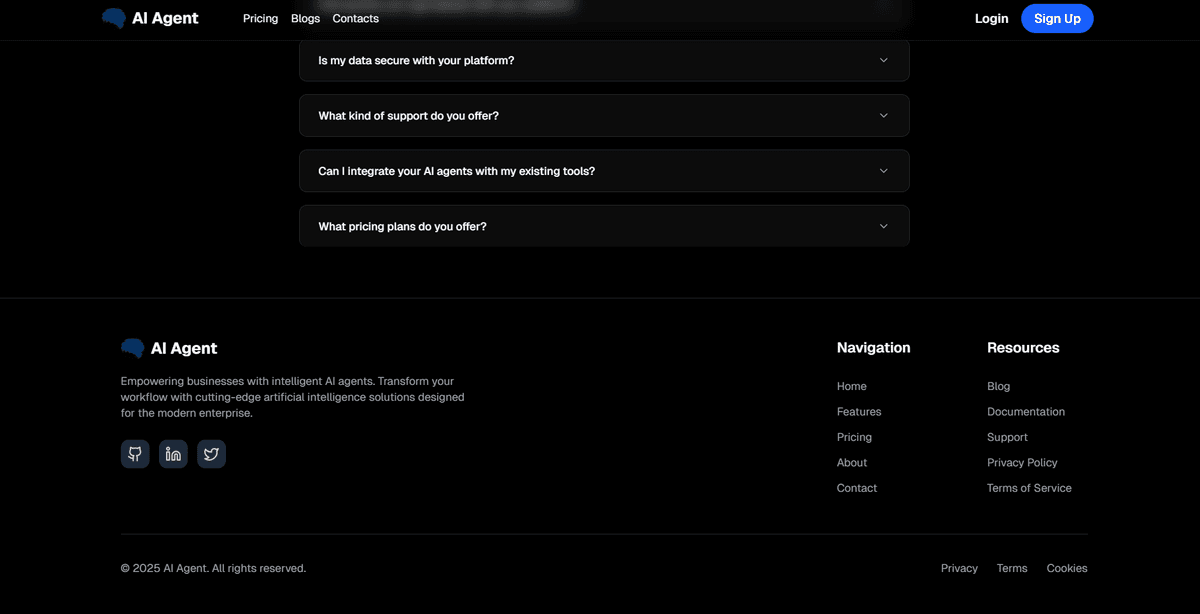Expand the support offerings FAQ question
Screen dimensions: 1200x614
coord(604,115)
